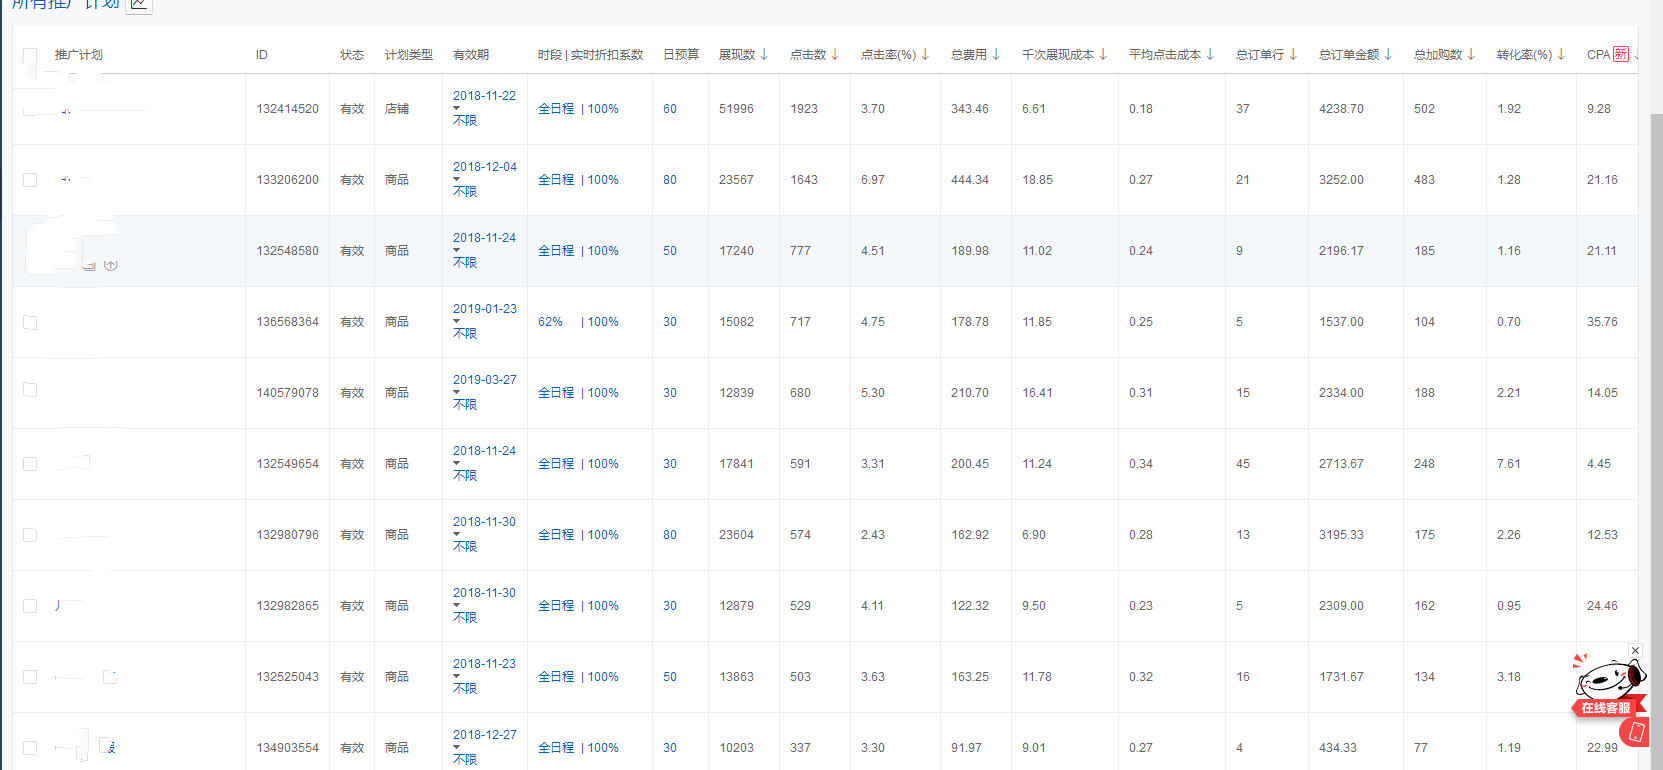This screenshot has height=770, width=1663.
Task: Click the 转化率(%) column header
Action: [1523, 55]
